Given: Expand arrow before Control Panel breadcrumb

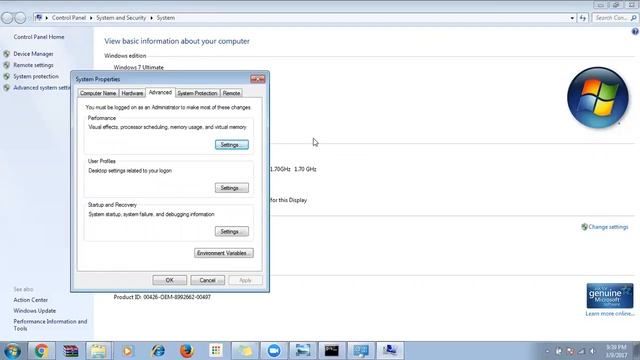Looking at the screenshot, I should point(47,18).
